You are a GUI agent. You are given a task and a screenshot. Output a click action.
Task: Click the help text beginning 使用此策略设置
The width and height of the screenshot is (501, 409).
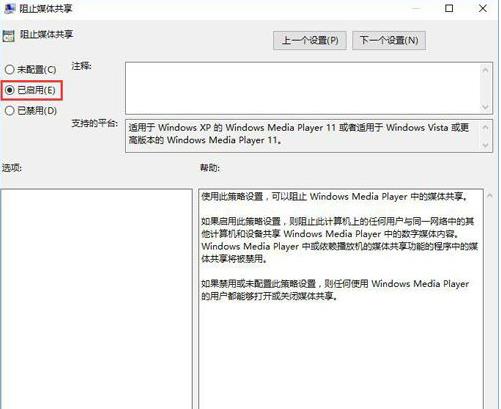[335, 196]
